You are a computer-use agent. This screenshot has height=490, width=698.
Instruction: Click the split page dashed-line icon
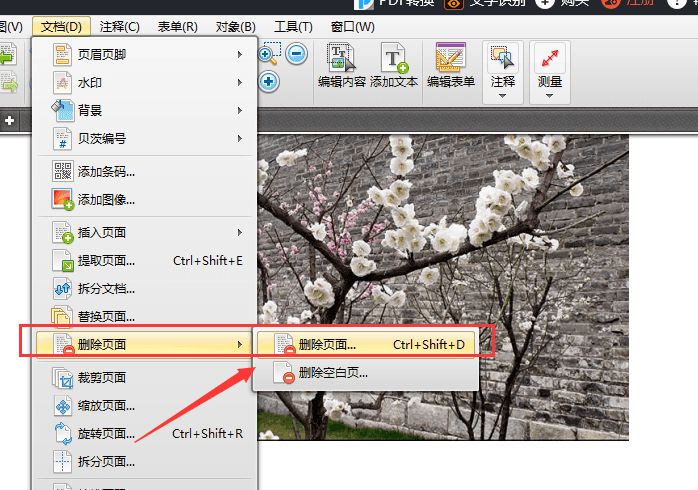click(x=62, y=462)
